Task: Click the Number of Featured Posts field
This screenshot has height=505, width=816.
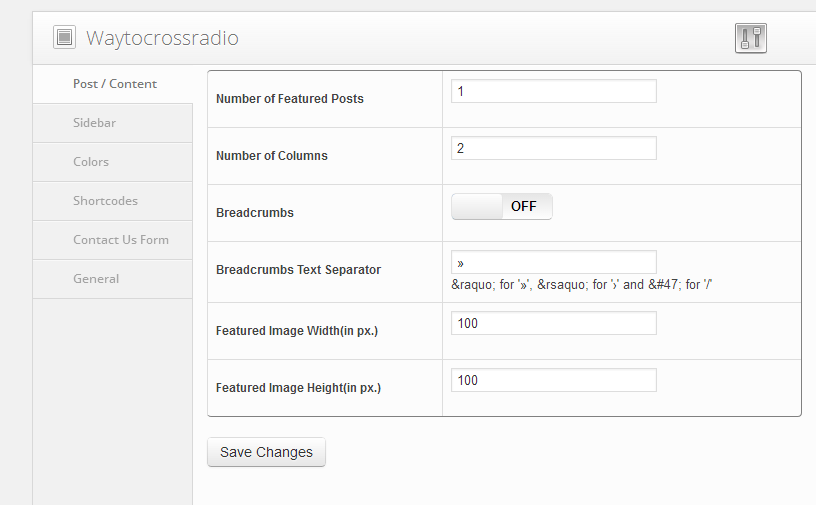Action: [x=553, y=91]
